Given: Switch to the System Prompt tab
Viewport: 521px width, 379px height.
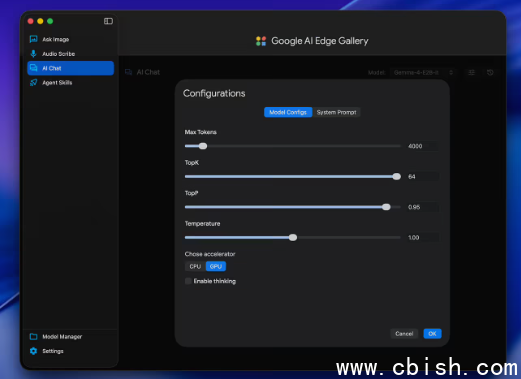Looking at the screenshot, I should pyautogui.click(x=336, y=112).
